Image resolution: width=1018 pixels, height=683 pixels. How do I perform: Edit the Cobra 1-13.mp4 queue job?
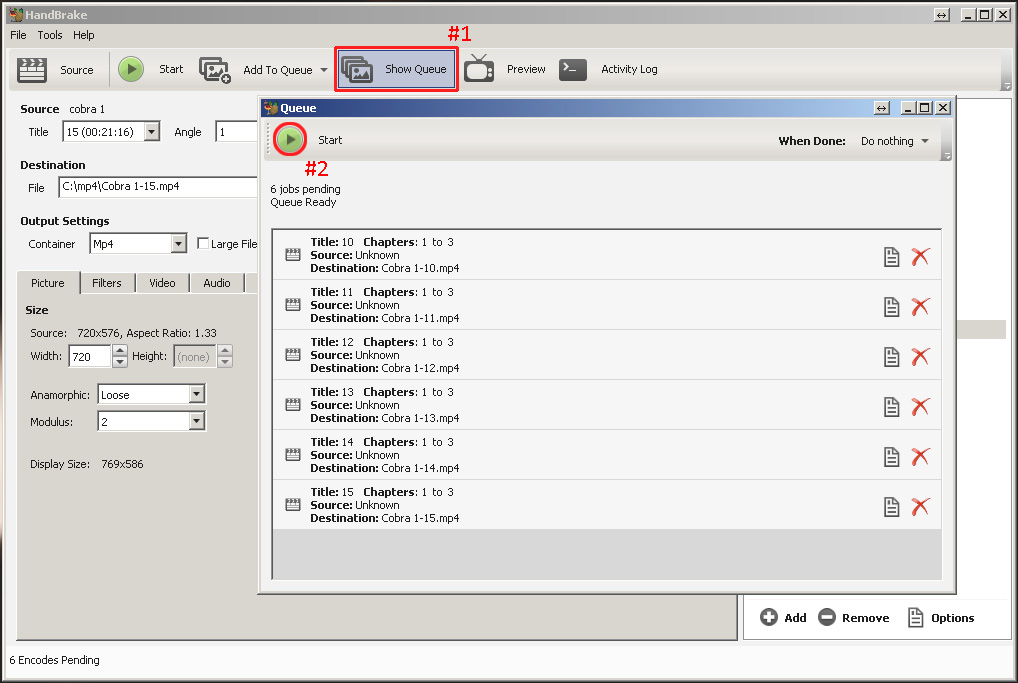pyautogui.click(x=891, y=407)
